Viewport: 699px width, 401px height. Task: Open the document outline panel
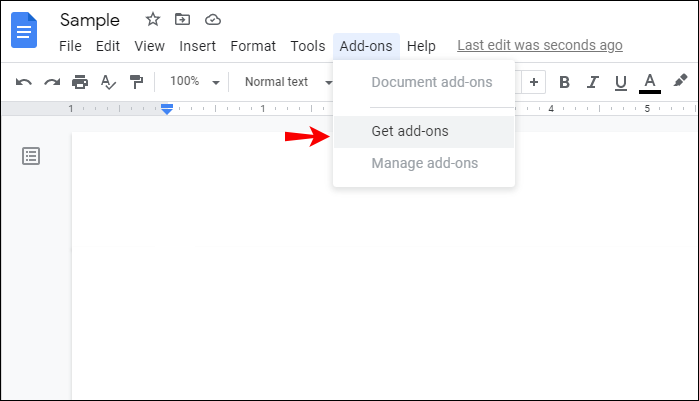click(32, 156)
